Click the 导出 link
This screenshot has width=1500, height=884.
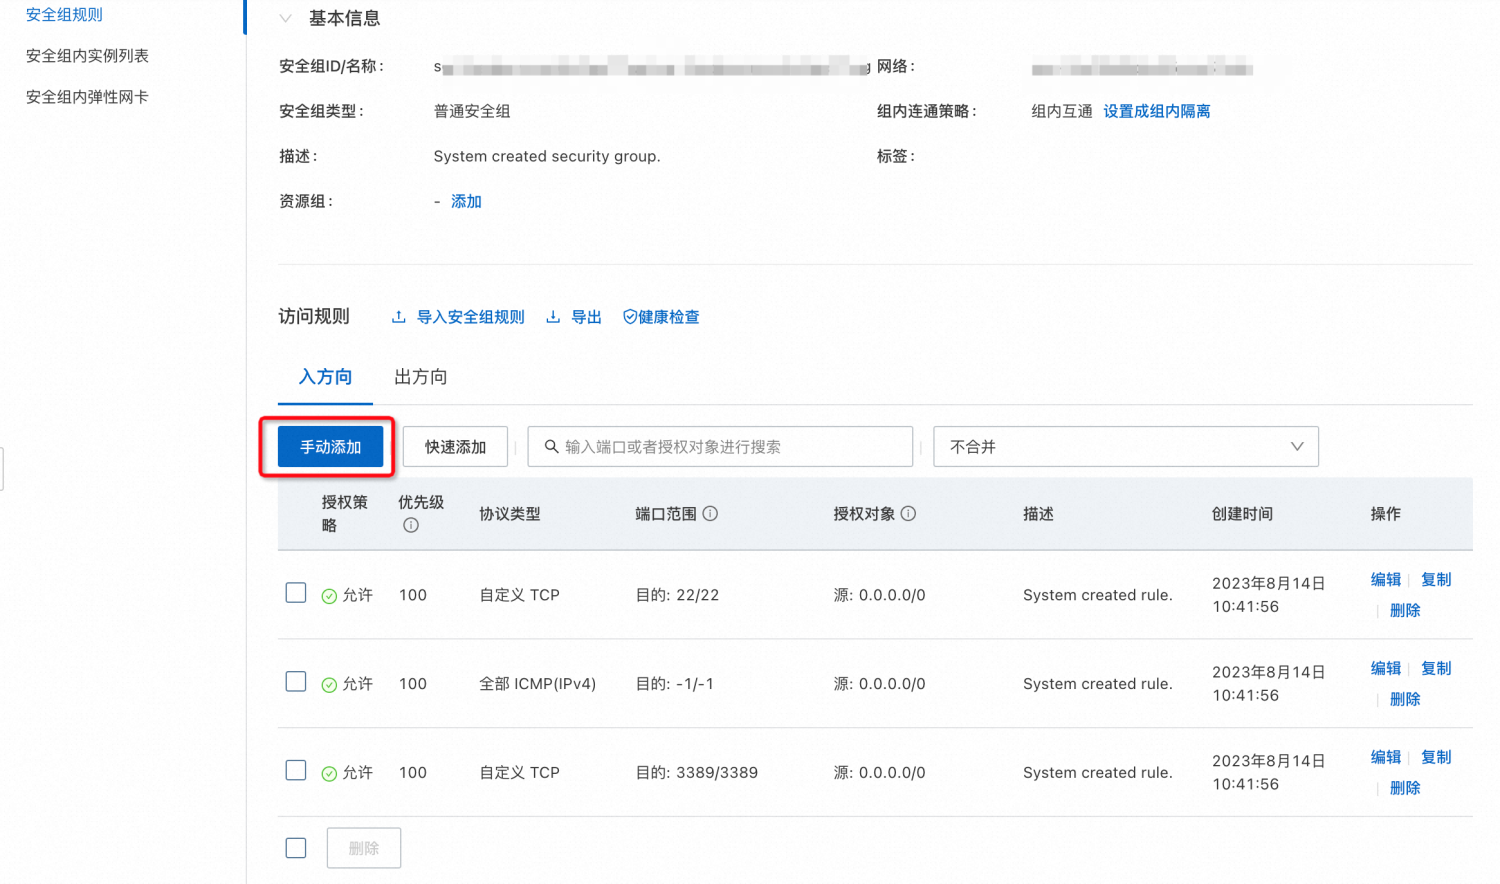click(x=586, y=317)
